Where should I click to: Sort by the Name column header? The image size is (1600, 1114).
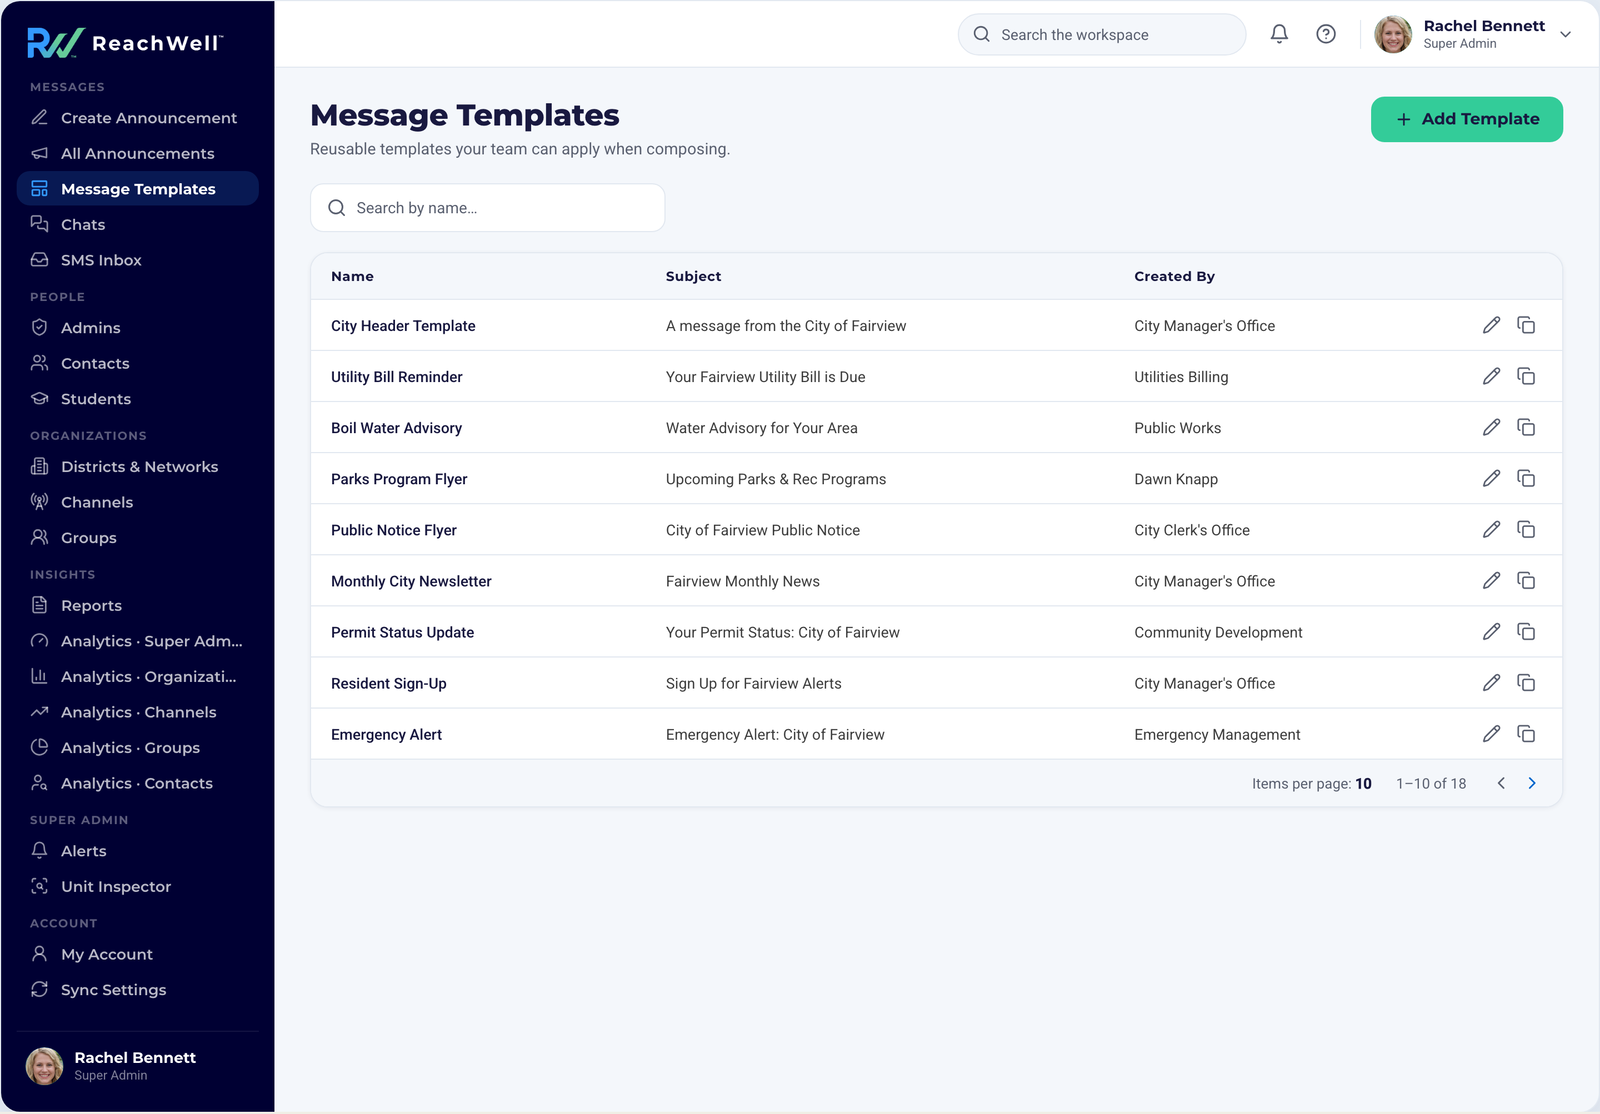(x=352, y=276)
